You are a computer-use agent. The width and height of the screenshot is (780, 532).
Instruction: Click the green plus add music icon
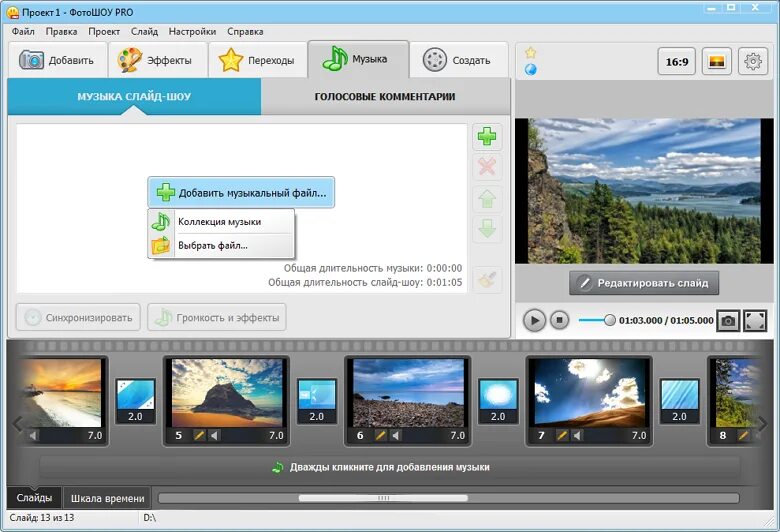tap(487, 137)
